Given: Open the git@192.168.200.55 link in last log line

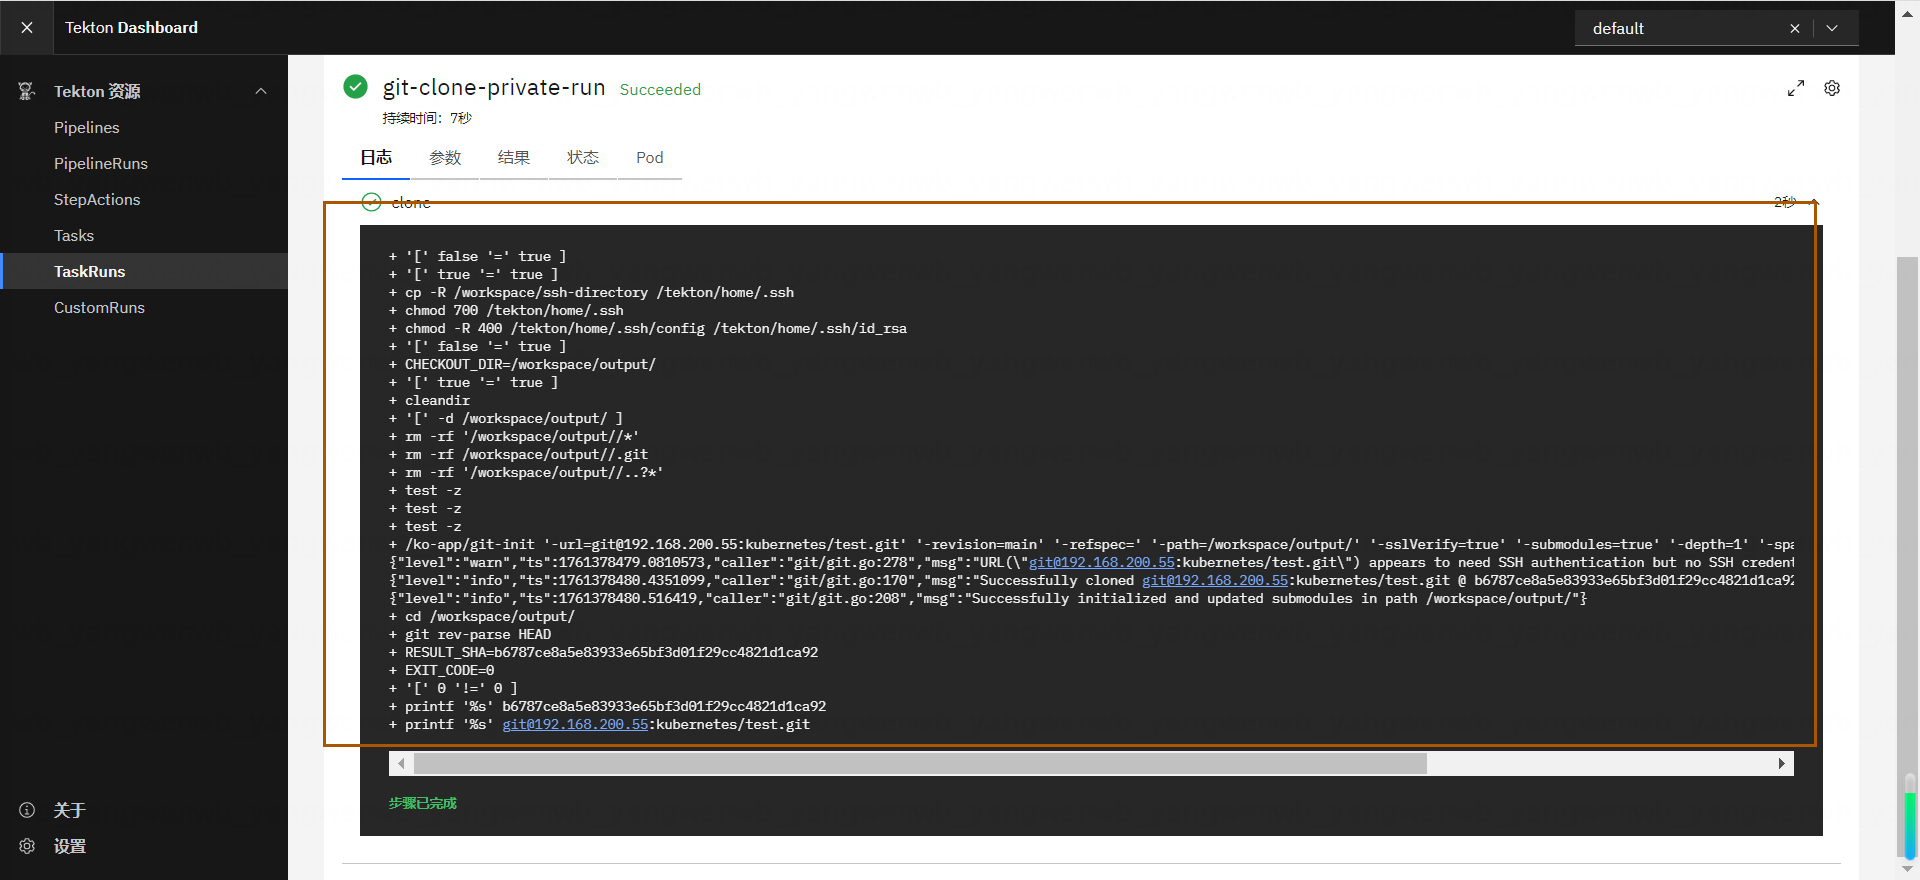Looking at the screenshot, I should pyautogui.click(x=575, y=725).
